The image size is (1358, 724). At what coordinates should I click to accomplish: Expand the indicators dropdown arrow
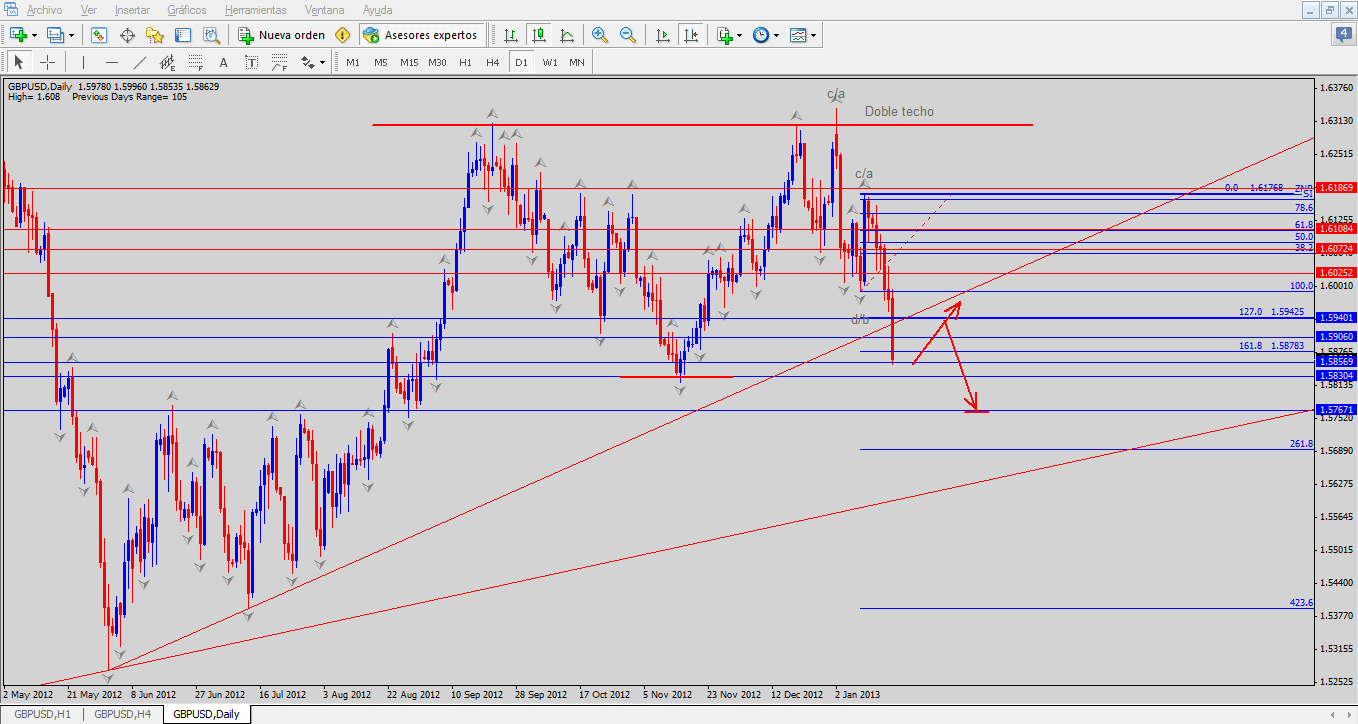[740, 35]
